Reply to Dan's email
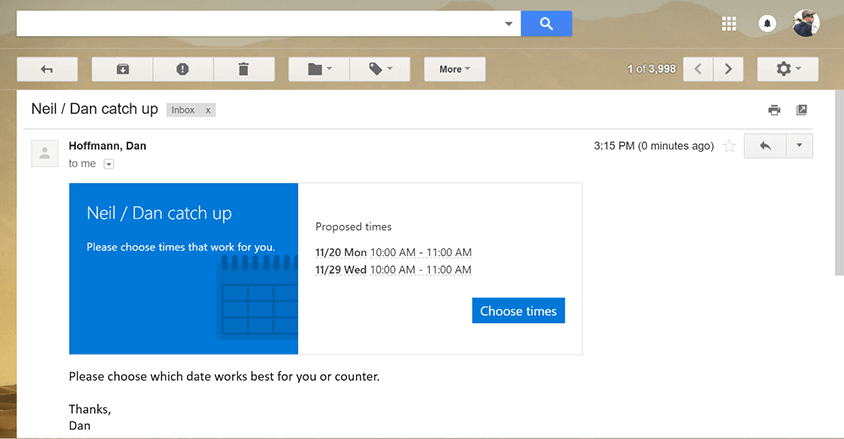The image size is (844, 439). click(765, 146)
